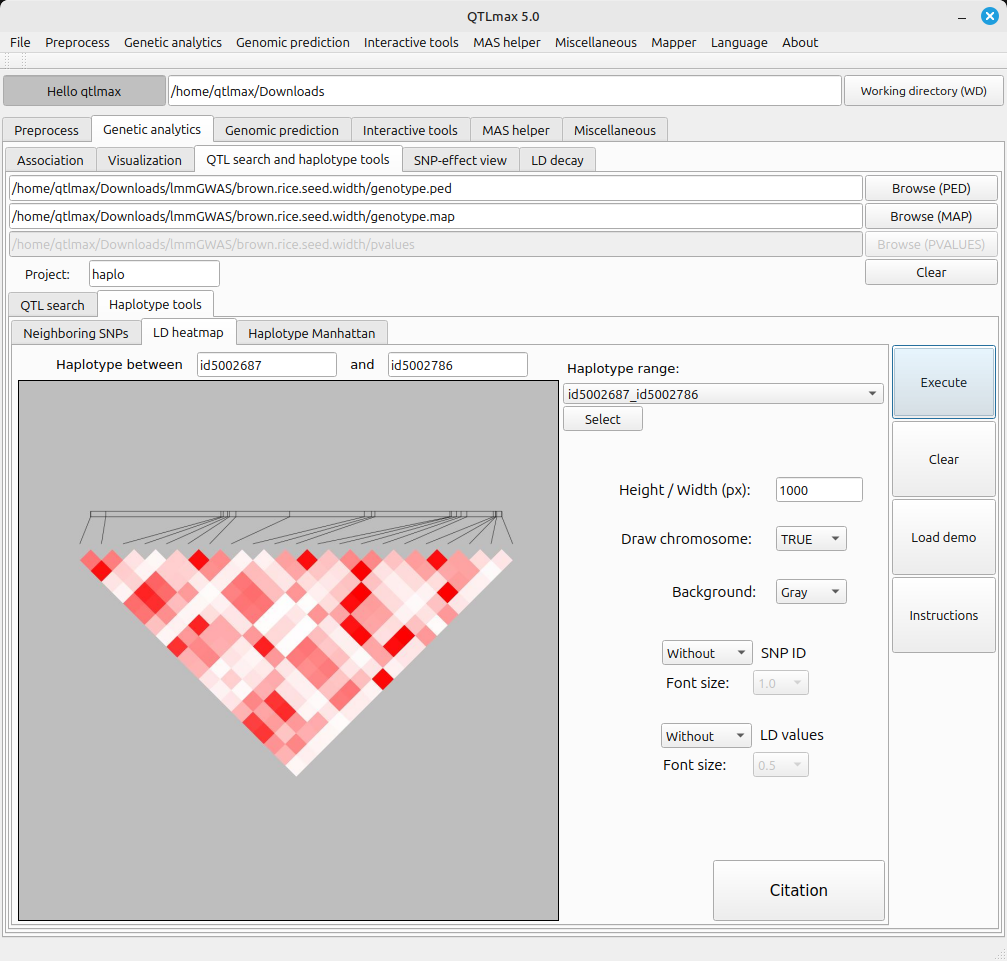
Task: Close the QTLmax window
Action: 988,15
